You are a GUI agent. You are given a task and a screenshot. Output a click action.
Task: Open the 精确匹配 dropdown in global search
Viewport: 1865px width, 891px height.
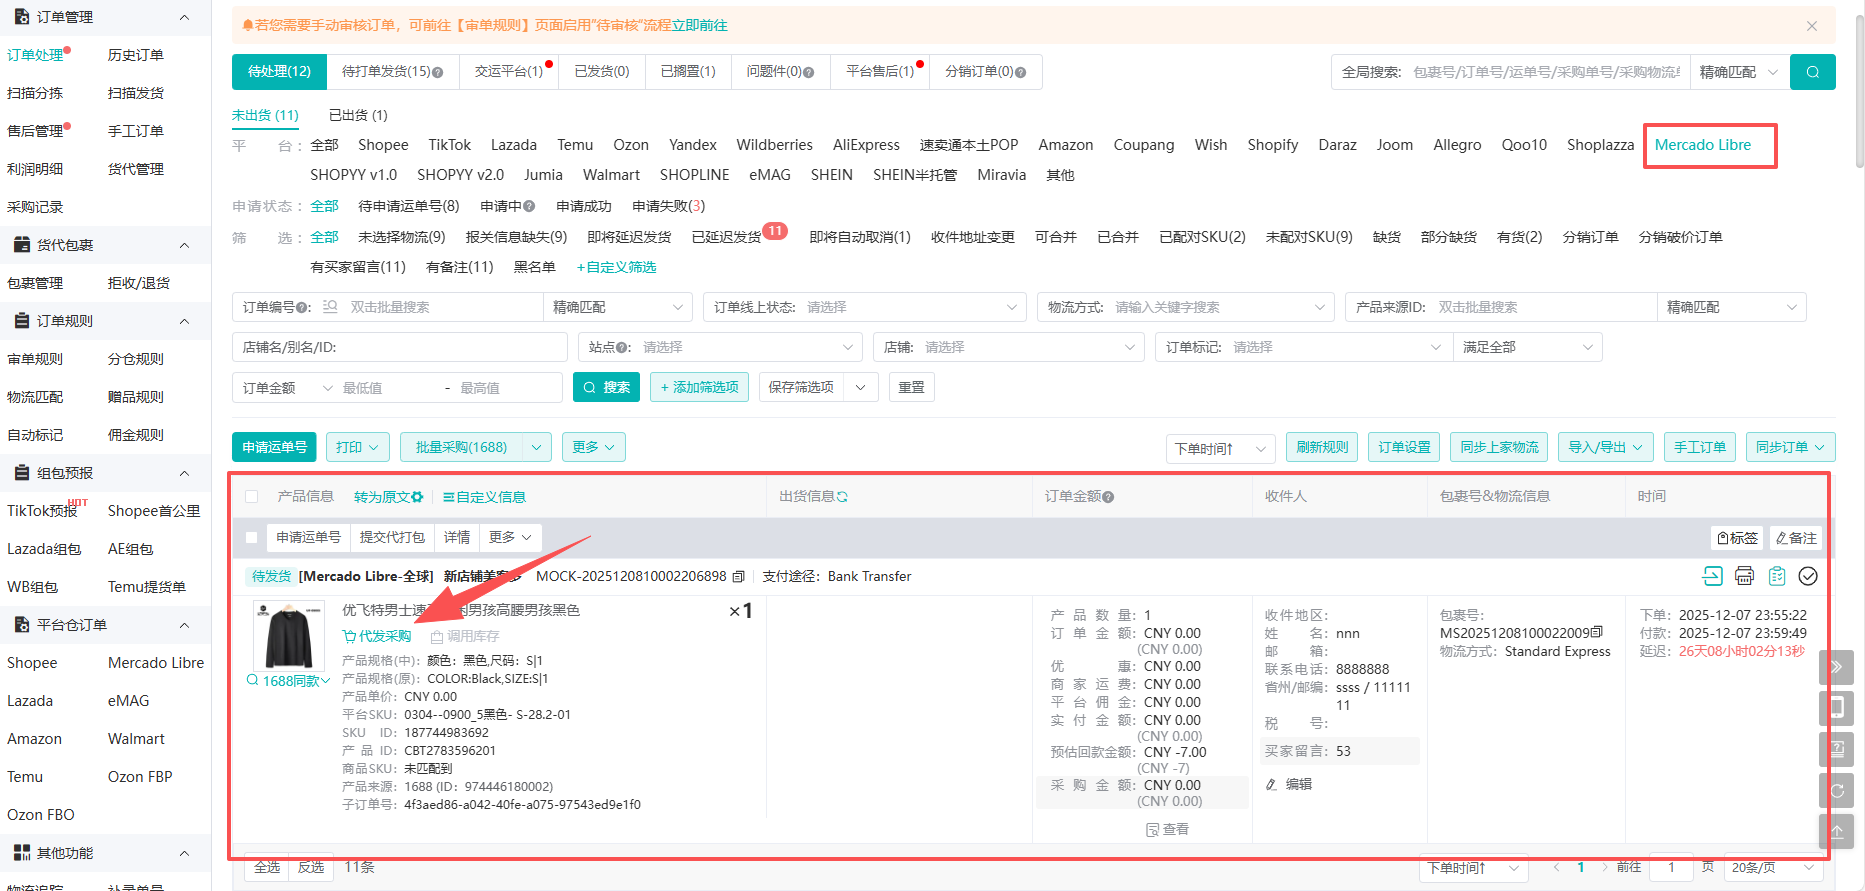(x=1739, y=72)
